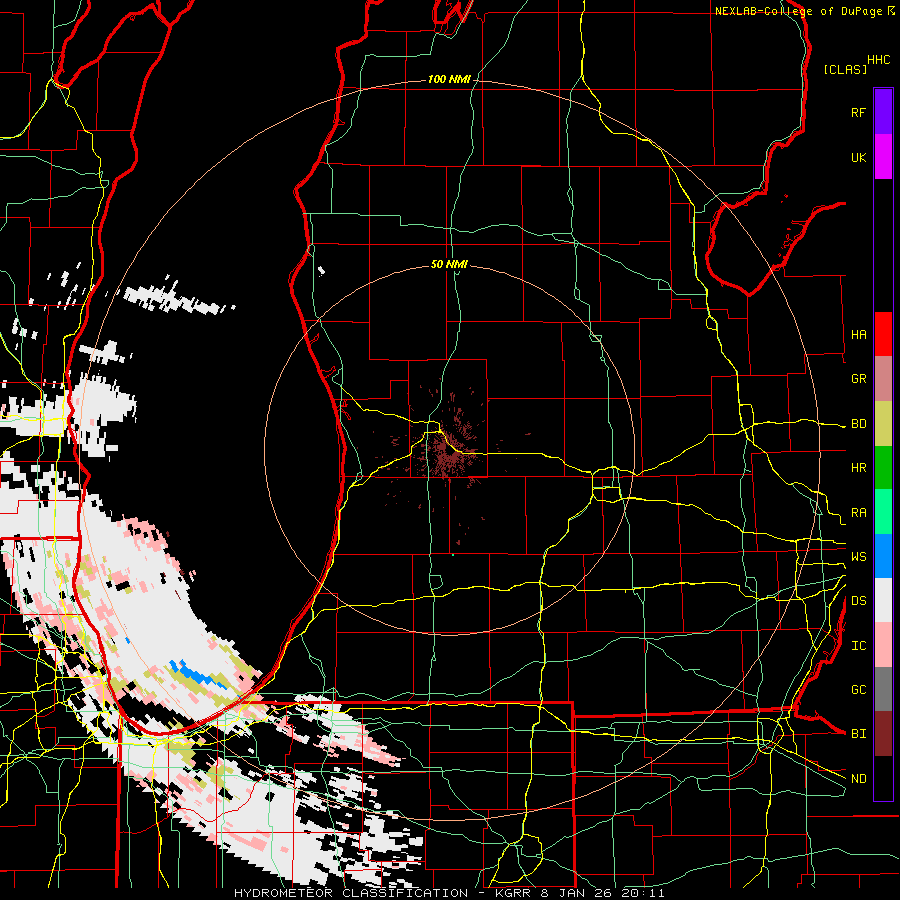The image size is (900, 900).
Task: Click the IC legend label
Action: (858, 645)
